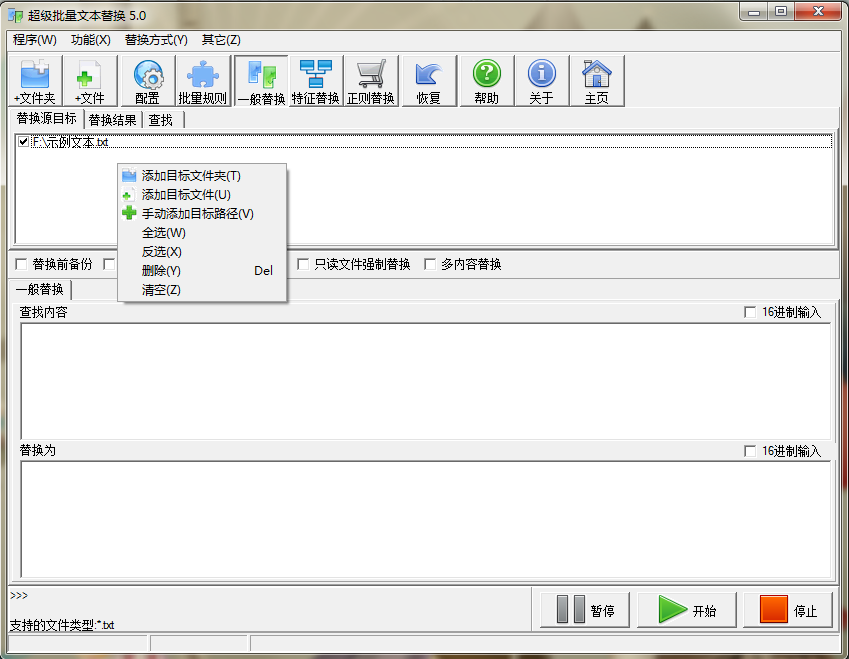Switch to the 替换结果 tab
The image size is (849, 659).
pyautogui.click(x=113, y=120)
